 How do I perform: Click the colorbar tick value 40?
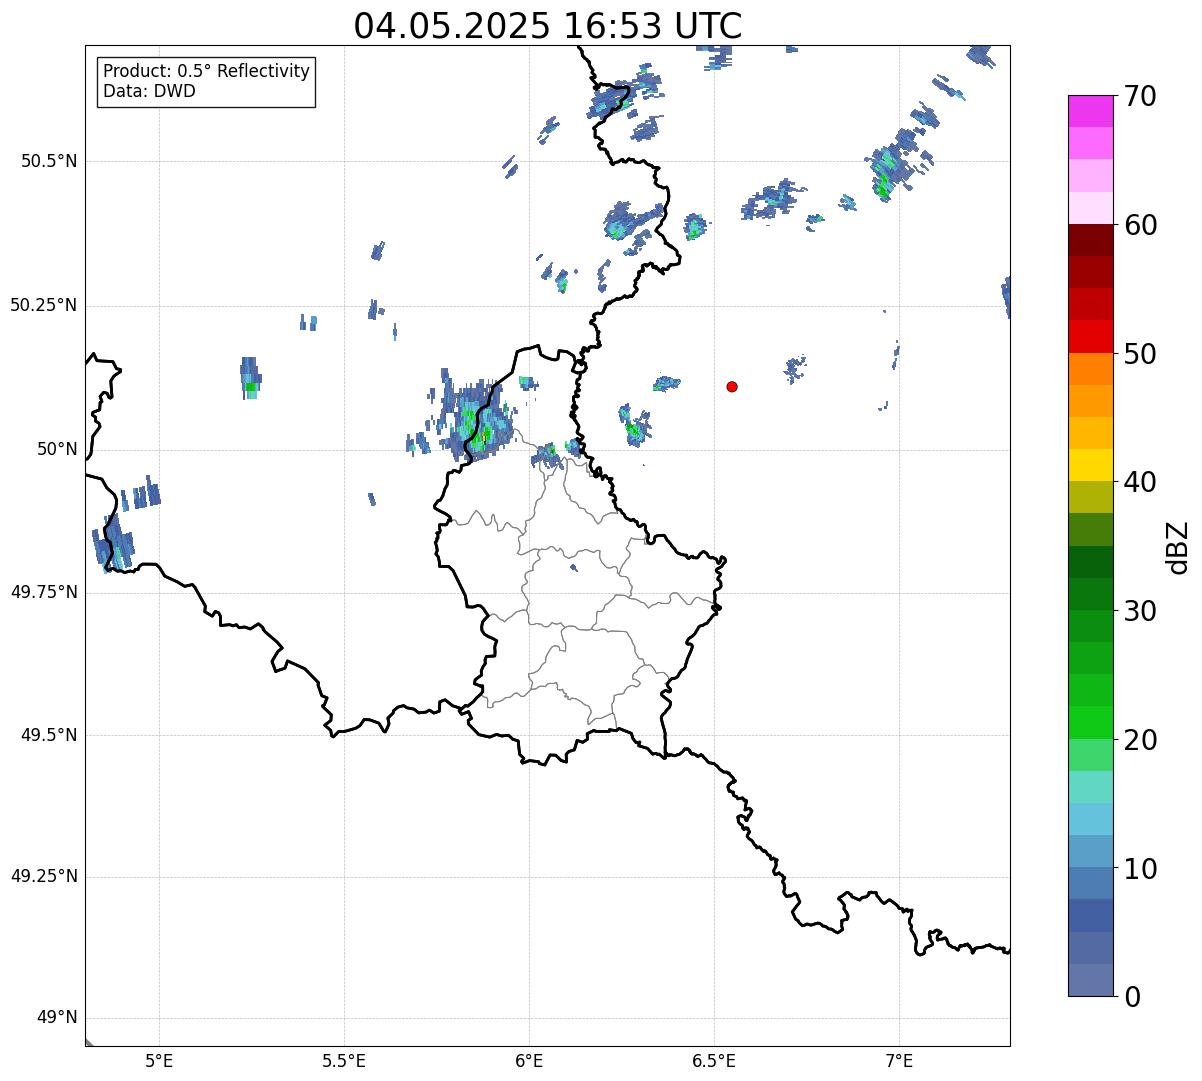[1140, 482]
